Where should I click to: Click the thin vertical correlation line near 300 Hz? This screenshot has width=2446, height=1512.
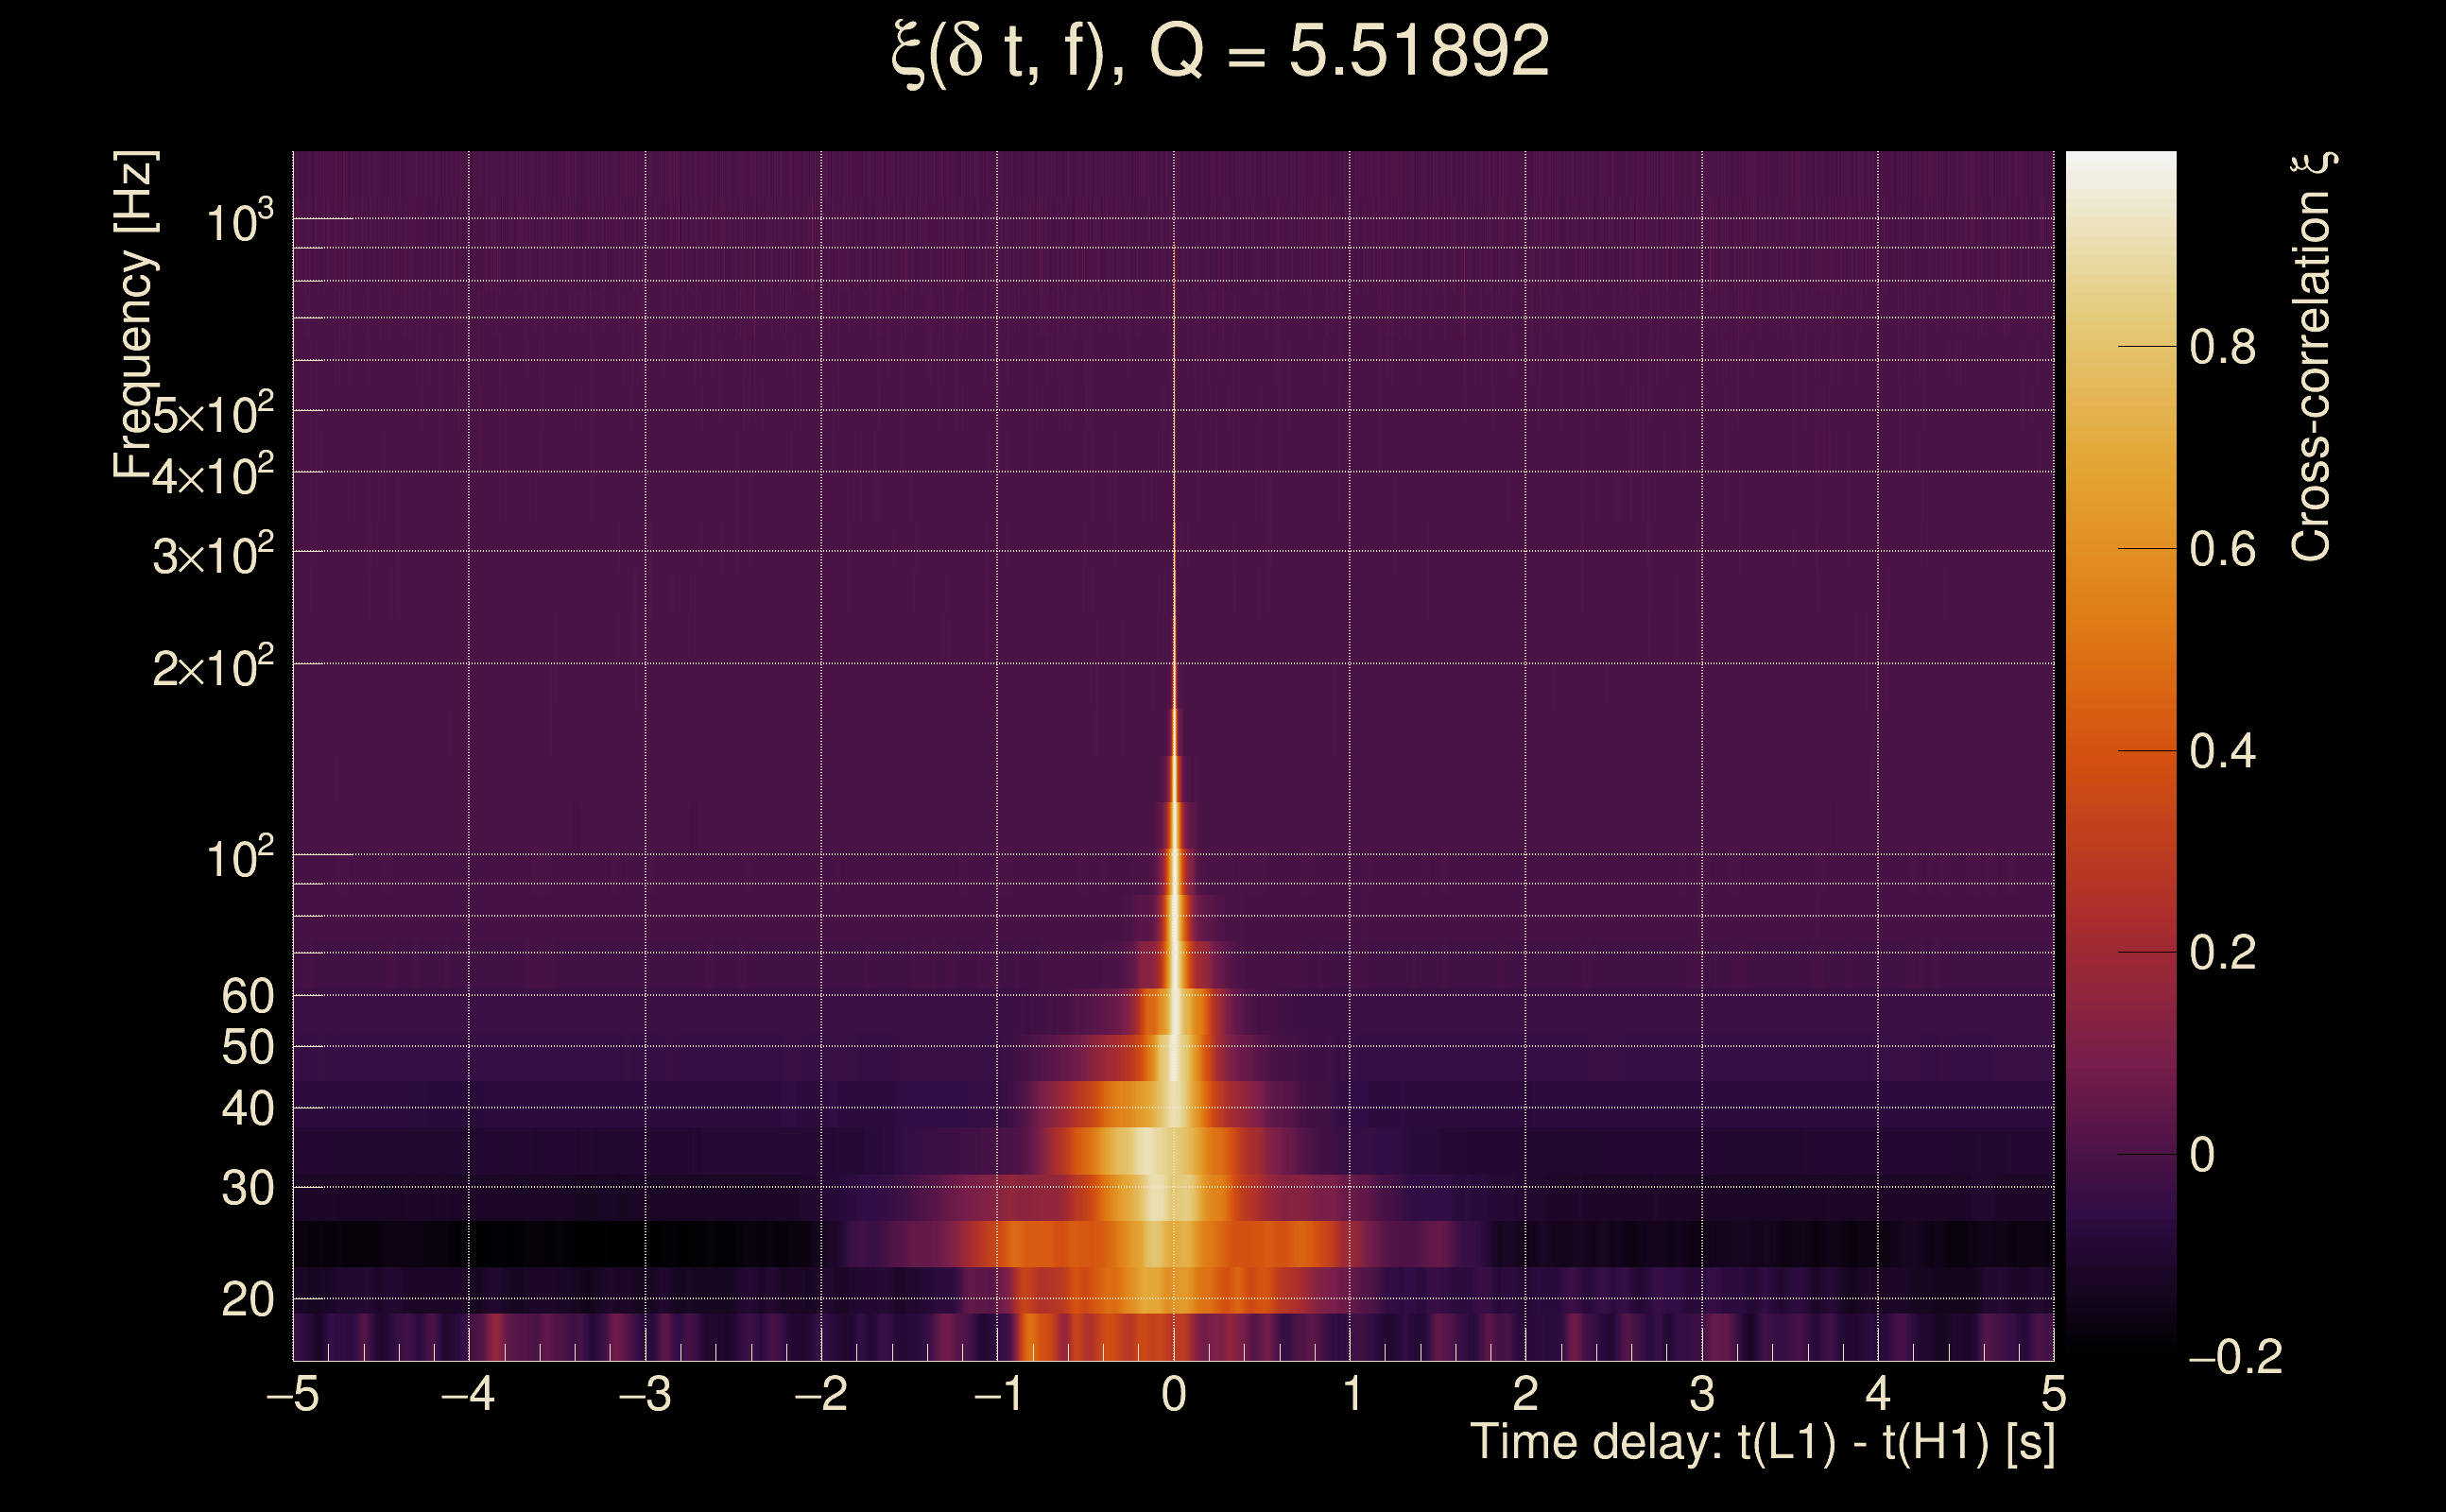pos(1174,550)
